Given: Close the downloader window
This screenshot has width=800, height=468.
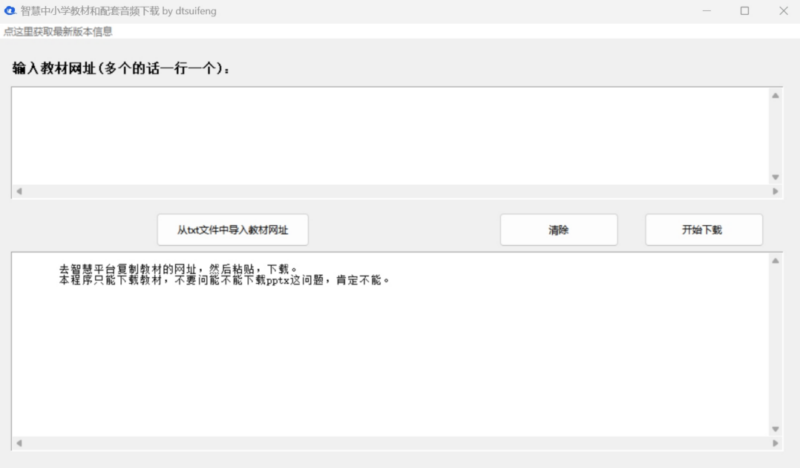Looking at the screenshot, I should 782,11.
